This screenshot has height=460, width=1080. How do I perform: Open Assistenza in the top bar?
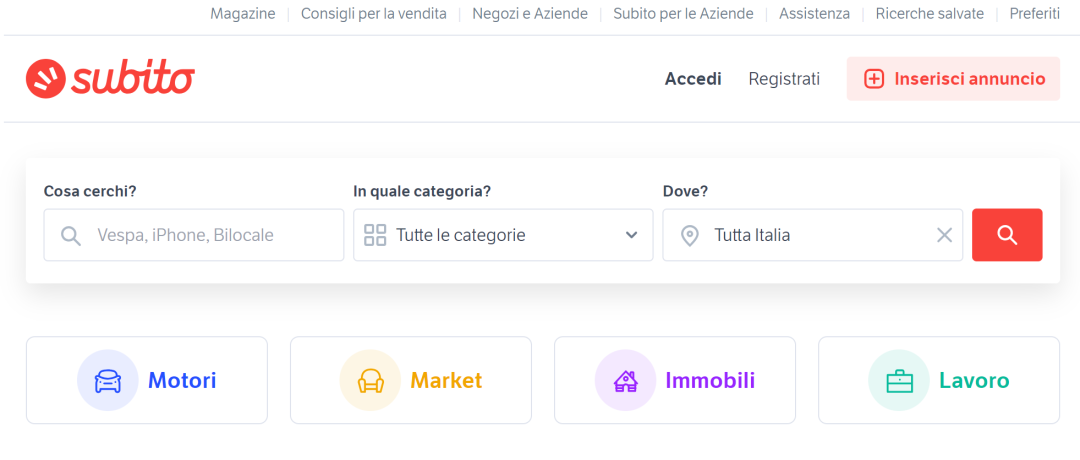coord(814,14)
